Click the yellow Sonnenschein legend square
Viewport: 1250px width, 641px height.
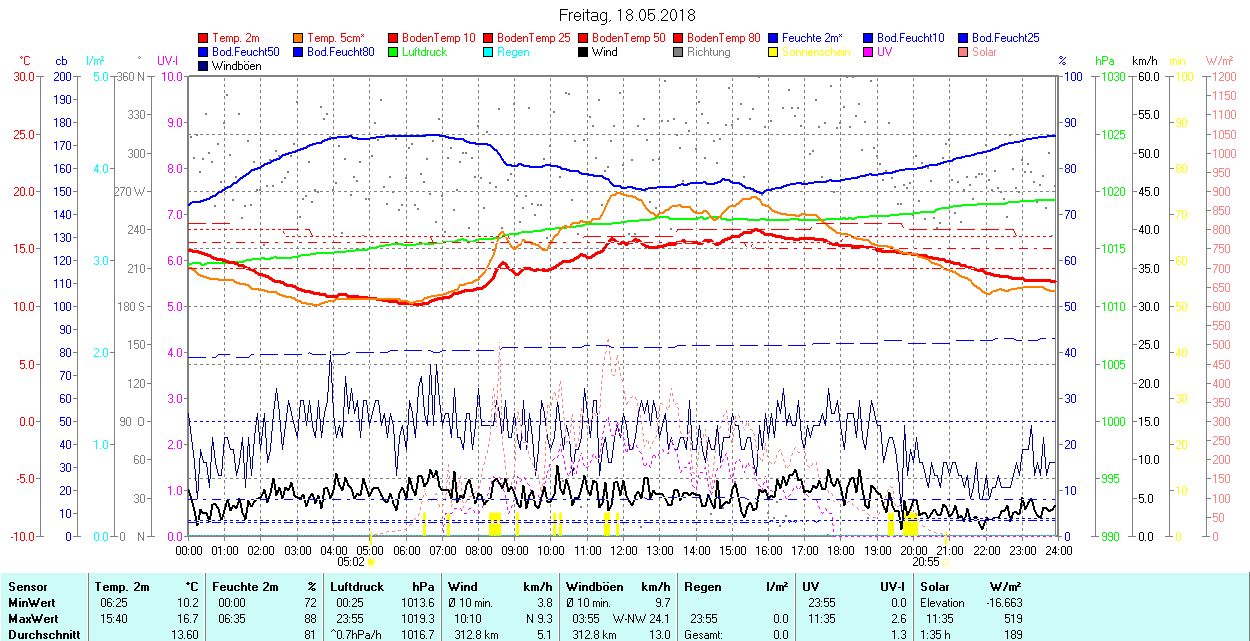point(773,52)
